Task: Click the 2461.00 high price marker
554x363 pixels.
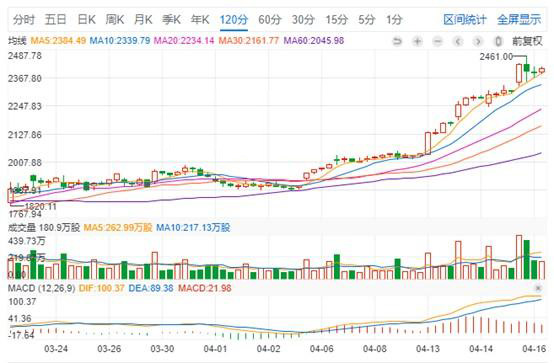Action: coord(496,57)
